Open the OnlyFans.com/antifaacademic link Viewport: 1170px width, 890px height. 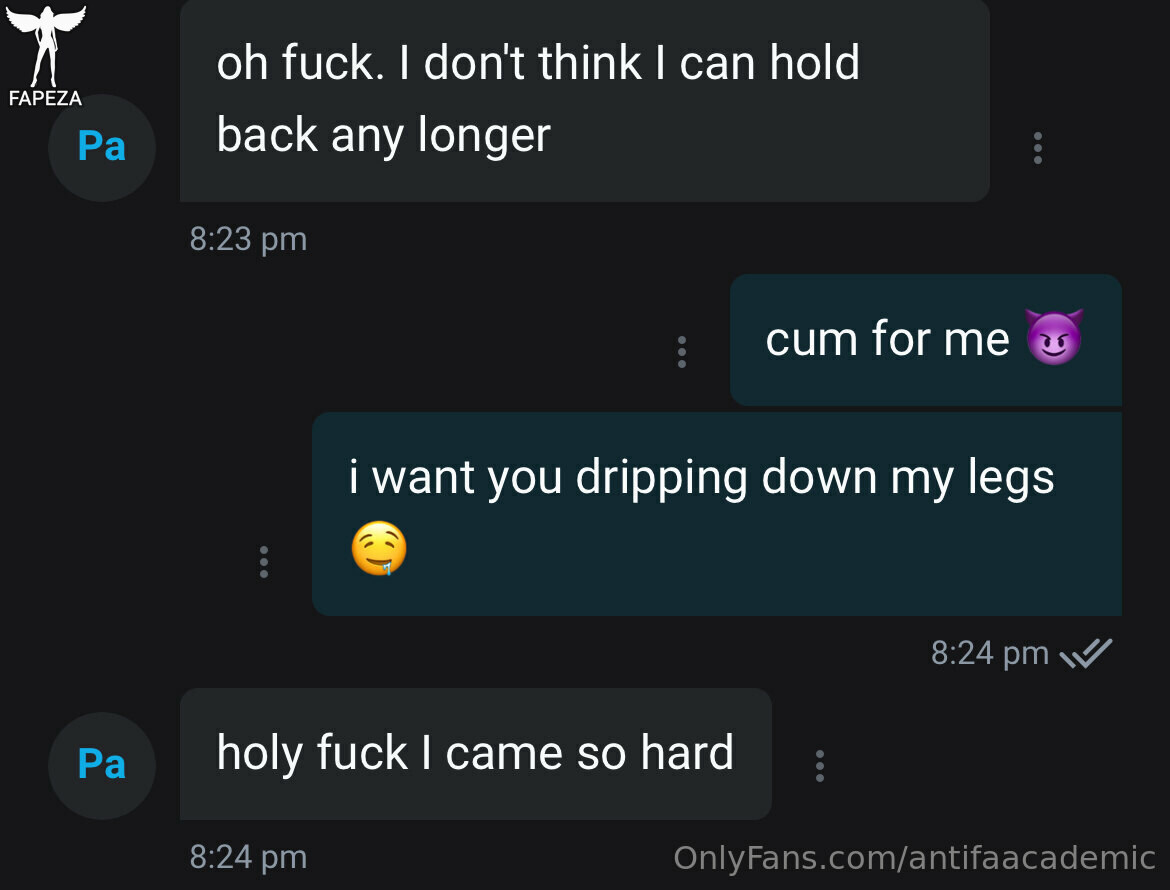914,858
